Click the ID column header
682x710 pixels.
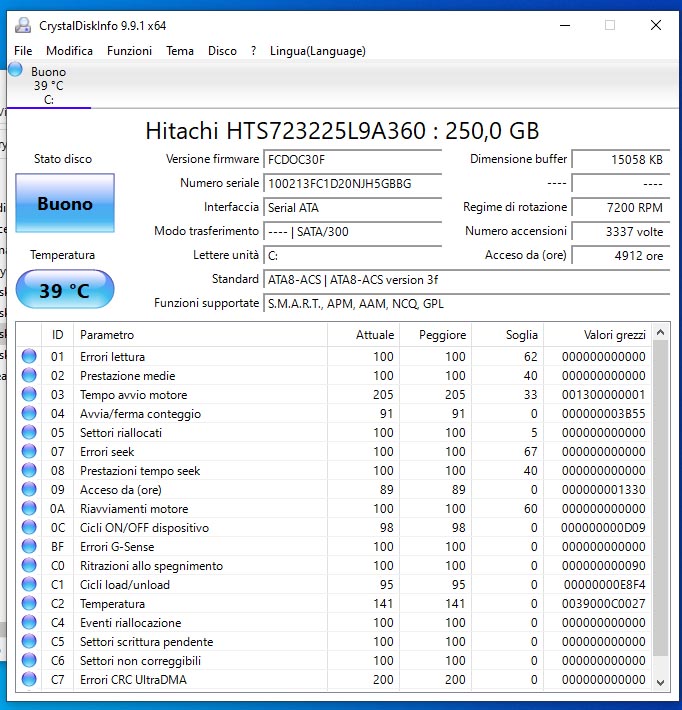click(58, 335)
